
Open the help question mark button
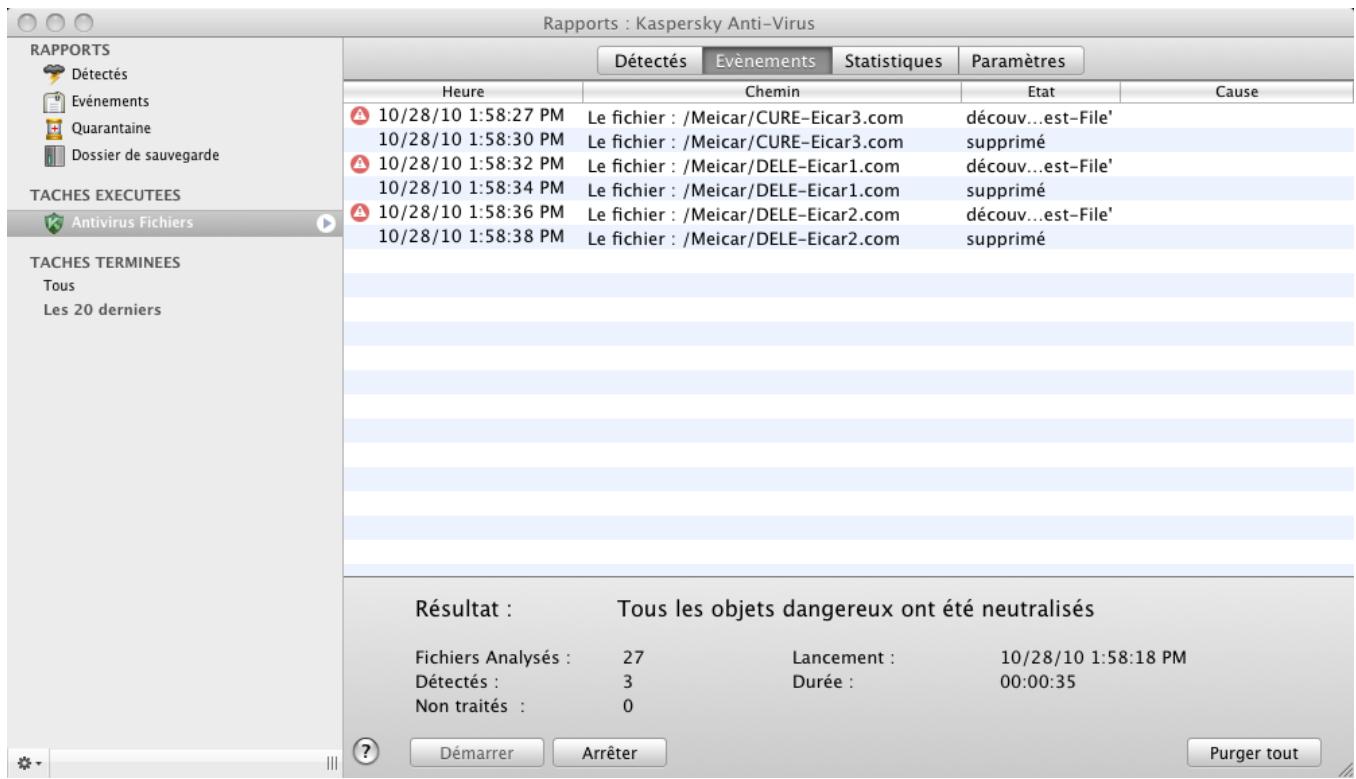(366, 750)
